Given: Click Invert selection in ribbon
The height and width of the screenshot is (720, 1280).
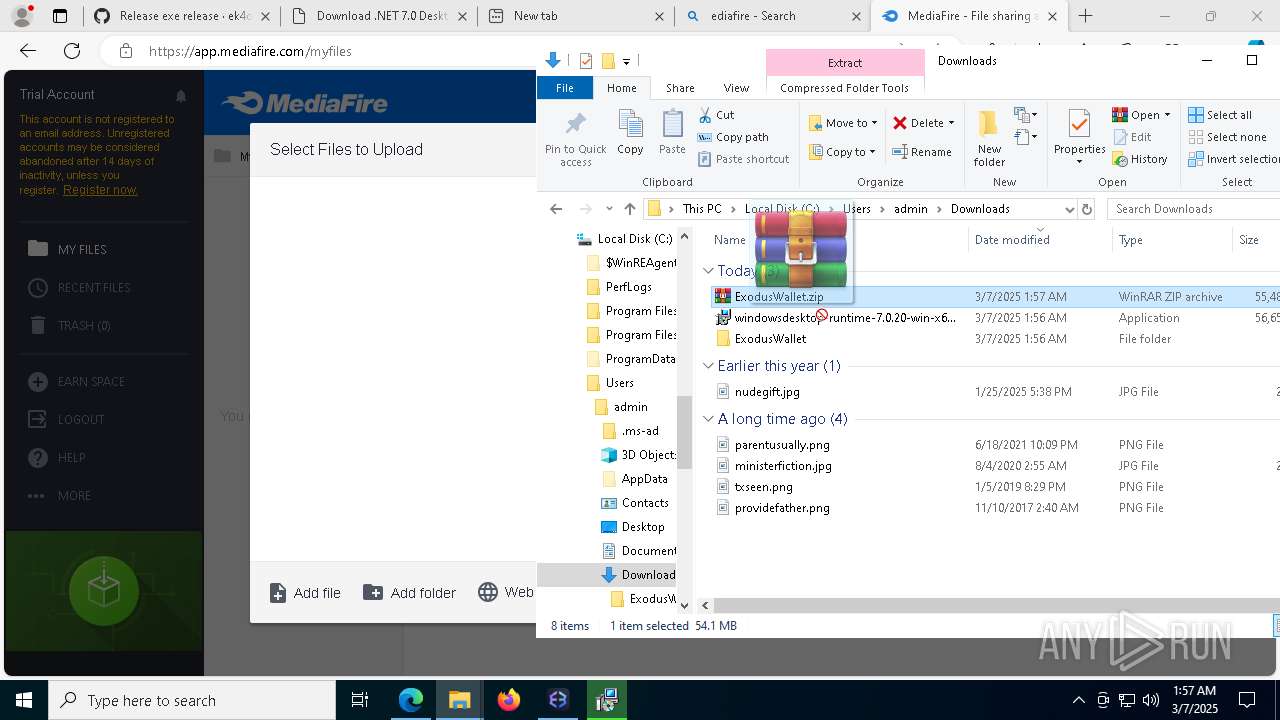Looking at the screenshot, I should pyautogui.click(x=1234, y=159).
